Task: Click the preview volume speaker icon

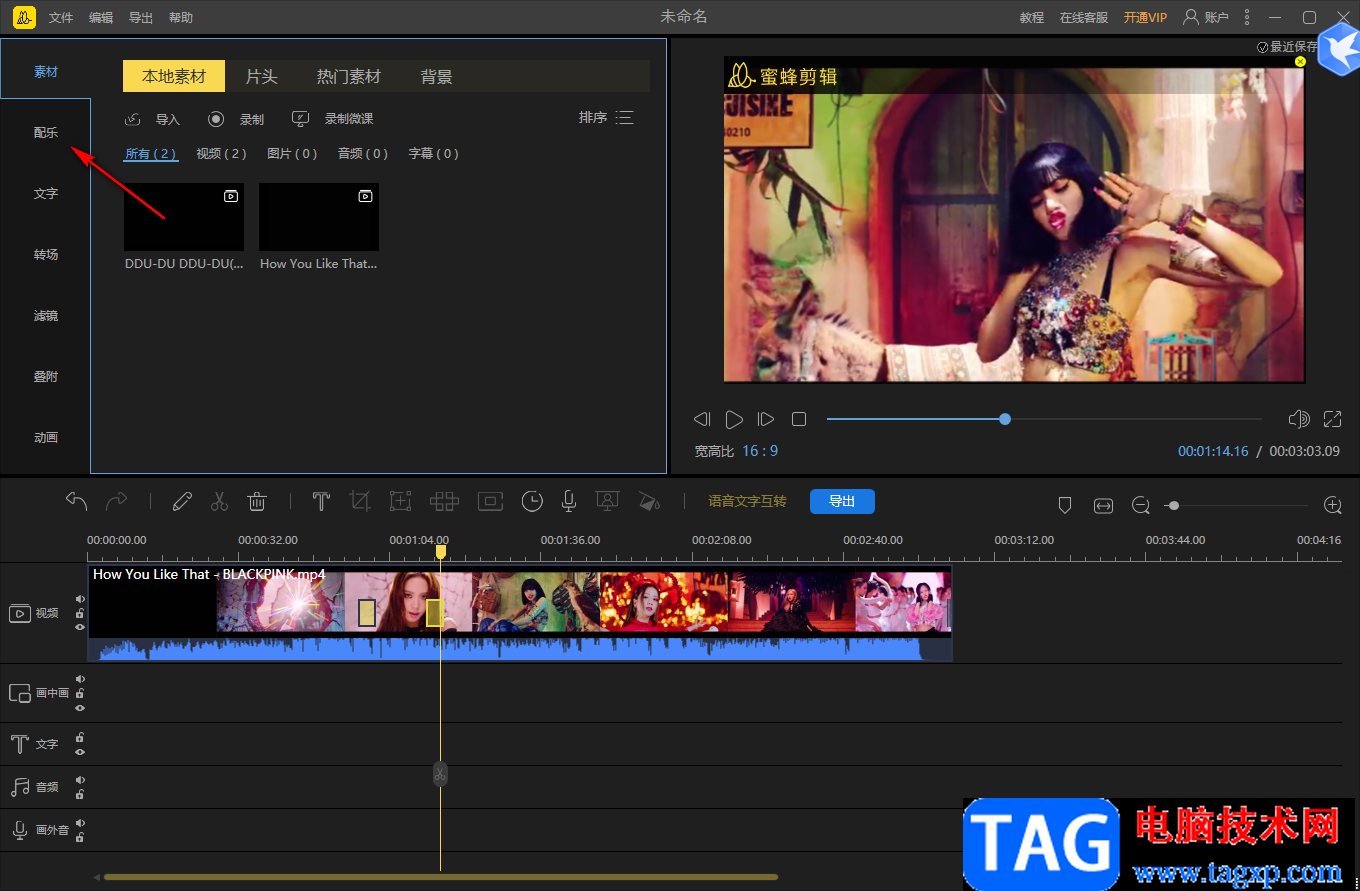Action: coord(1299,419)
